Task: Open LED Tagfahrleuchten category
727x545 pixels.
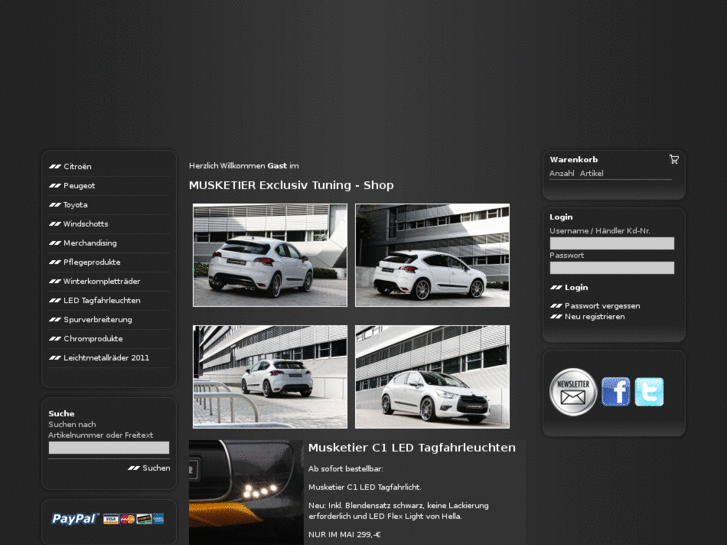Action: (x=101, y=300)
